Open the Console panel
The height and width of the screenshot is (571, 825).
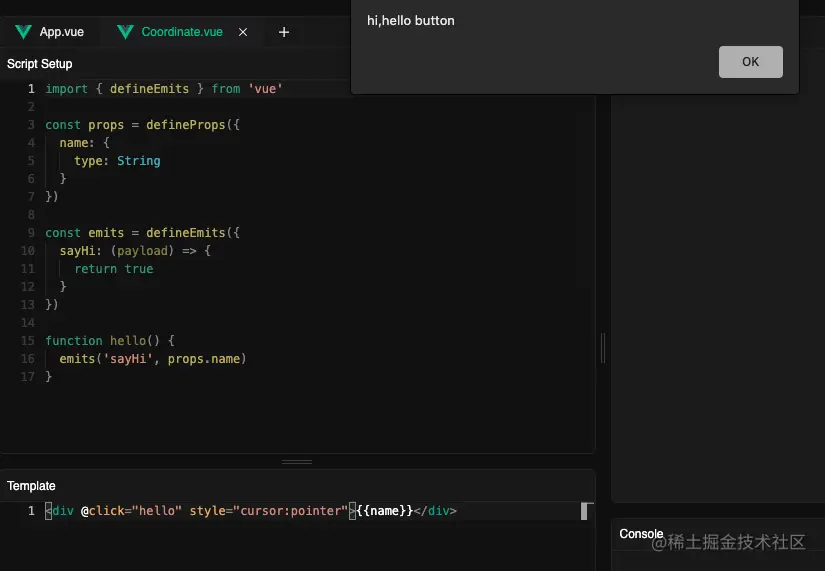coord(641,534)
